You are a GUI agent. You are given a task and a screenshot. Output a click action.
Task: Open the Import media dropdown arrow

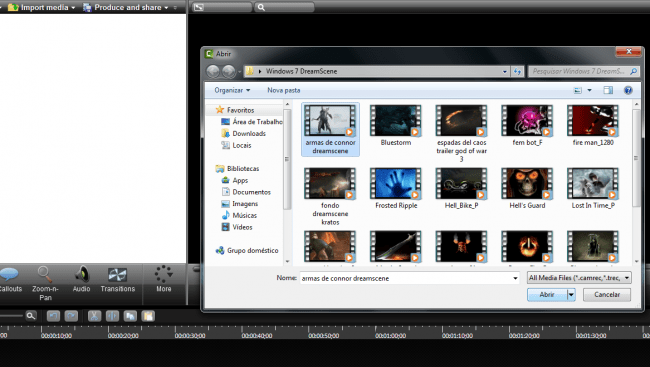73,7
